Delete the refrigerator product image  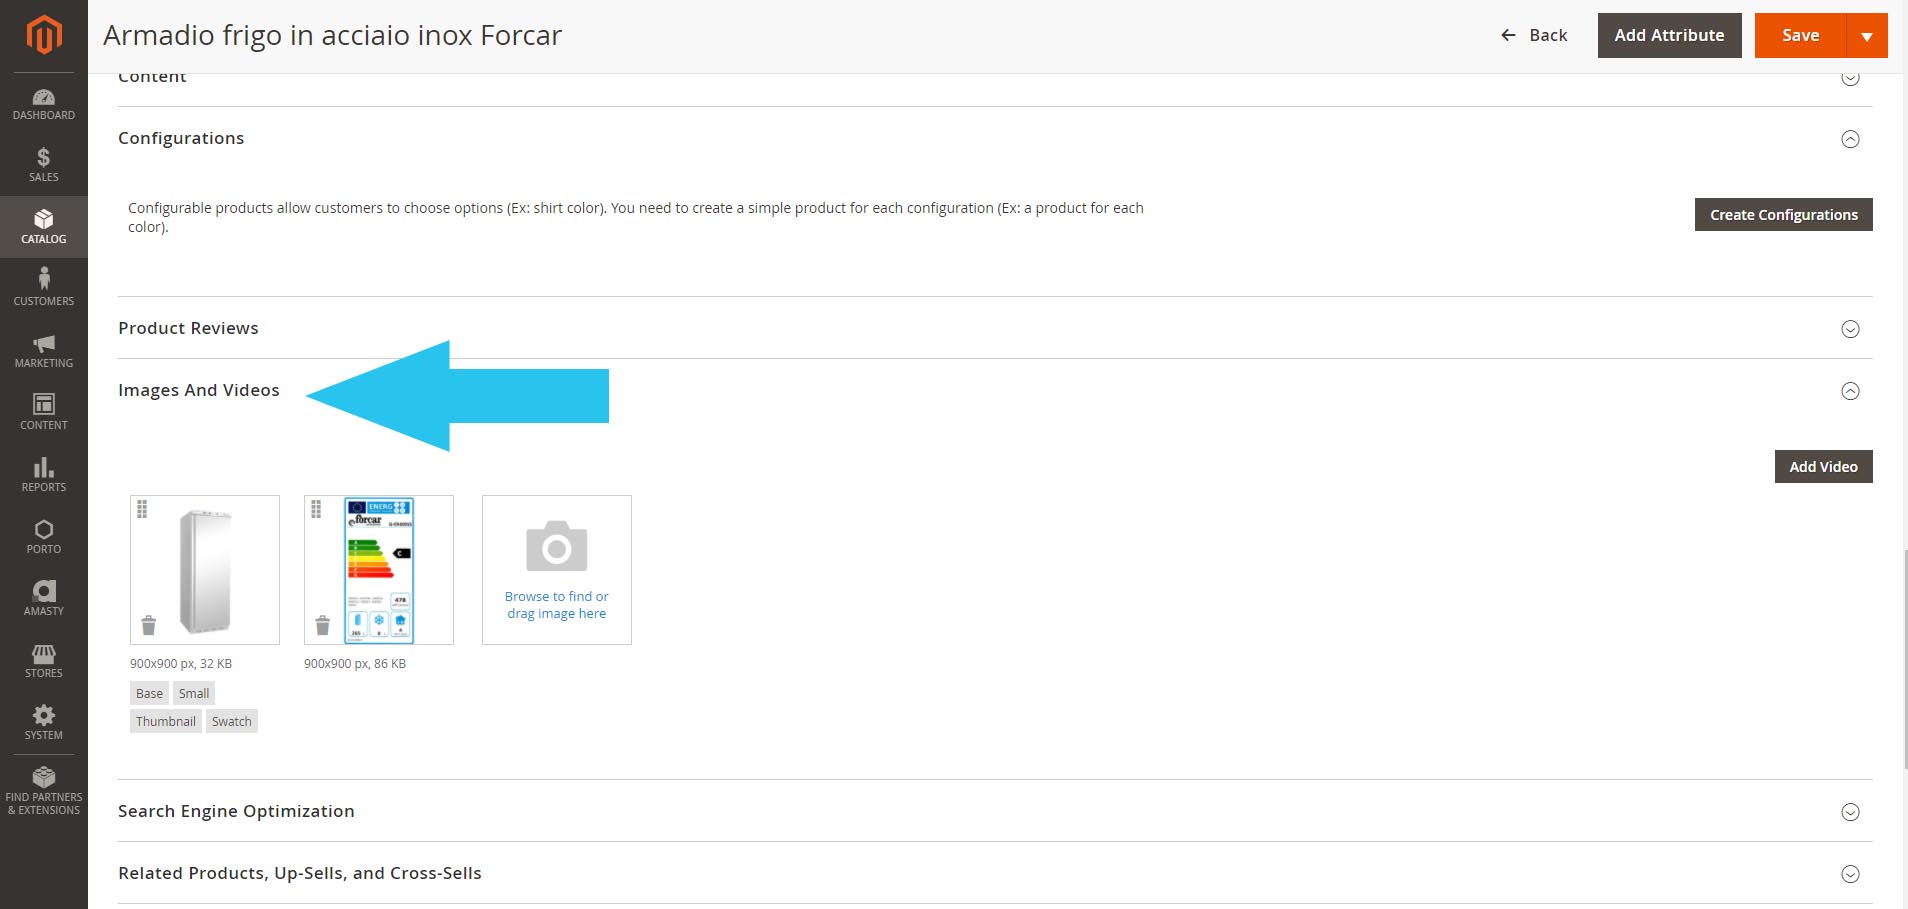pyautogui.click(x=149, y=626)
